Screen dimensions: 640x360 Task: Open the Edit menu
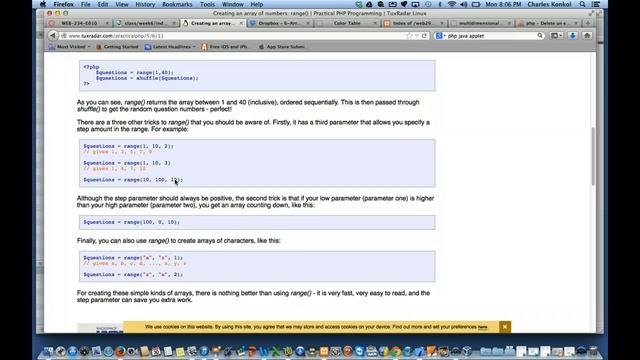(103, 4)
